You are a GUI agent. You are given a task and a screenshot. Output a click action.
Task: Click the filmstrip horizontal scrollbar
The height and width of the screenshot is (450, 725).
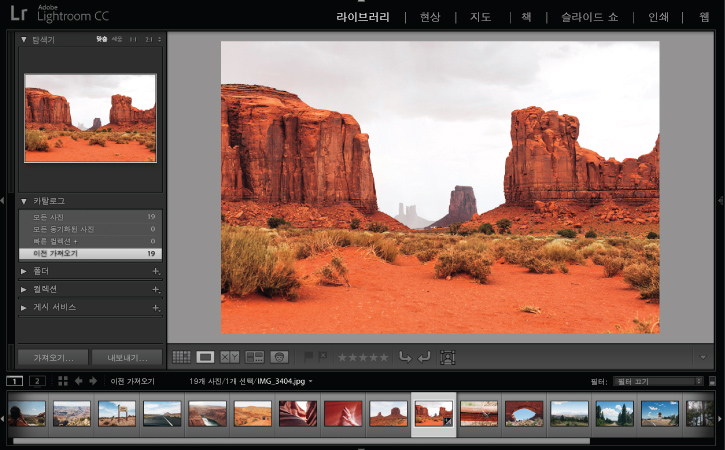[x=301, y=441]
